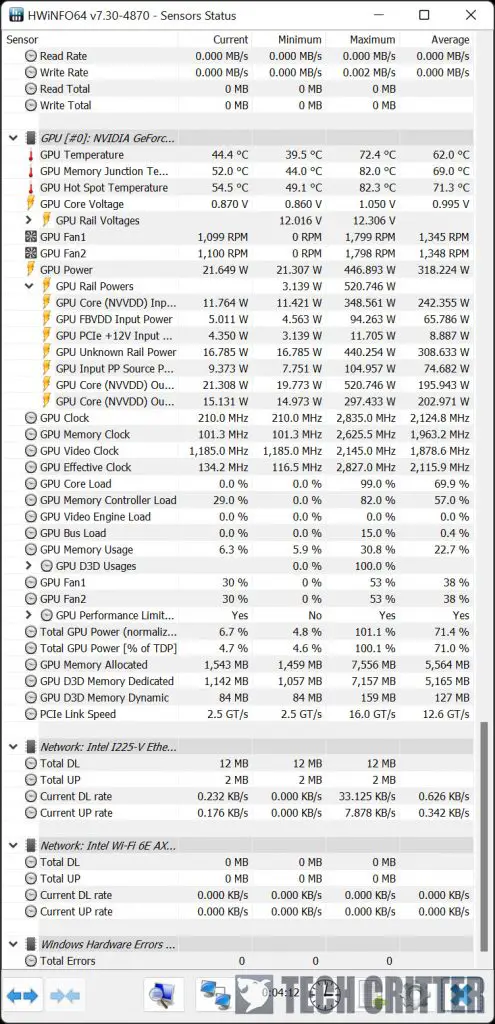Collapse the GPU Rail Powers group
The image size is (495, 1024).
(x=29, y=286)
